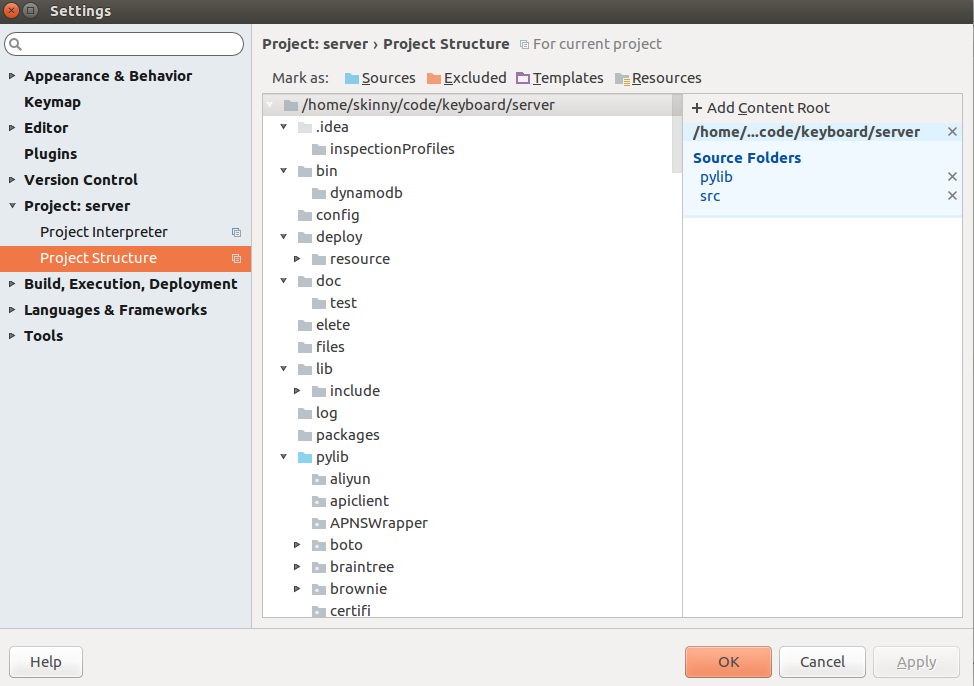The width and height of the screenshot is (974, 686).
Task: Click the Project Structure per-project icon in sidebar
Action: 236,258
